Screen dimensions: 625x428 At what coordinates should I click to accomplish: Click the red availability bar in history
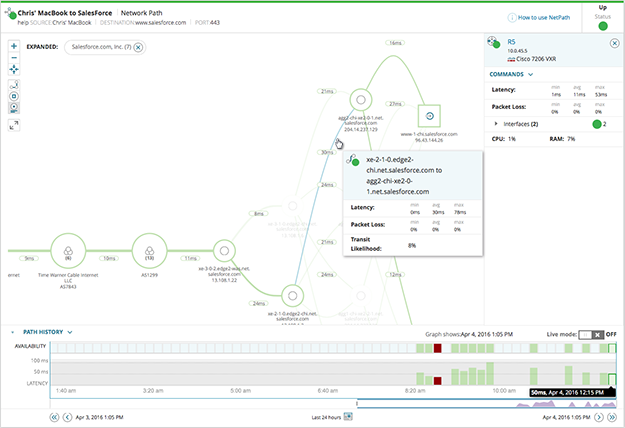436,348
